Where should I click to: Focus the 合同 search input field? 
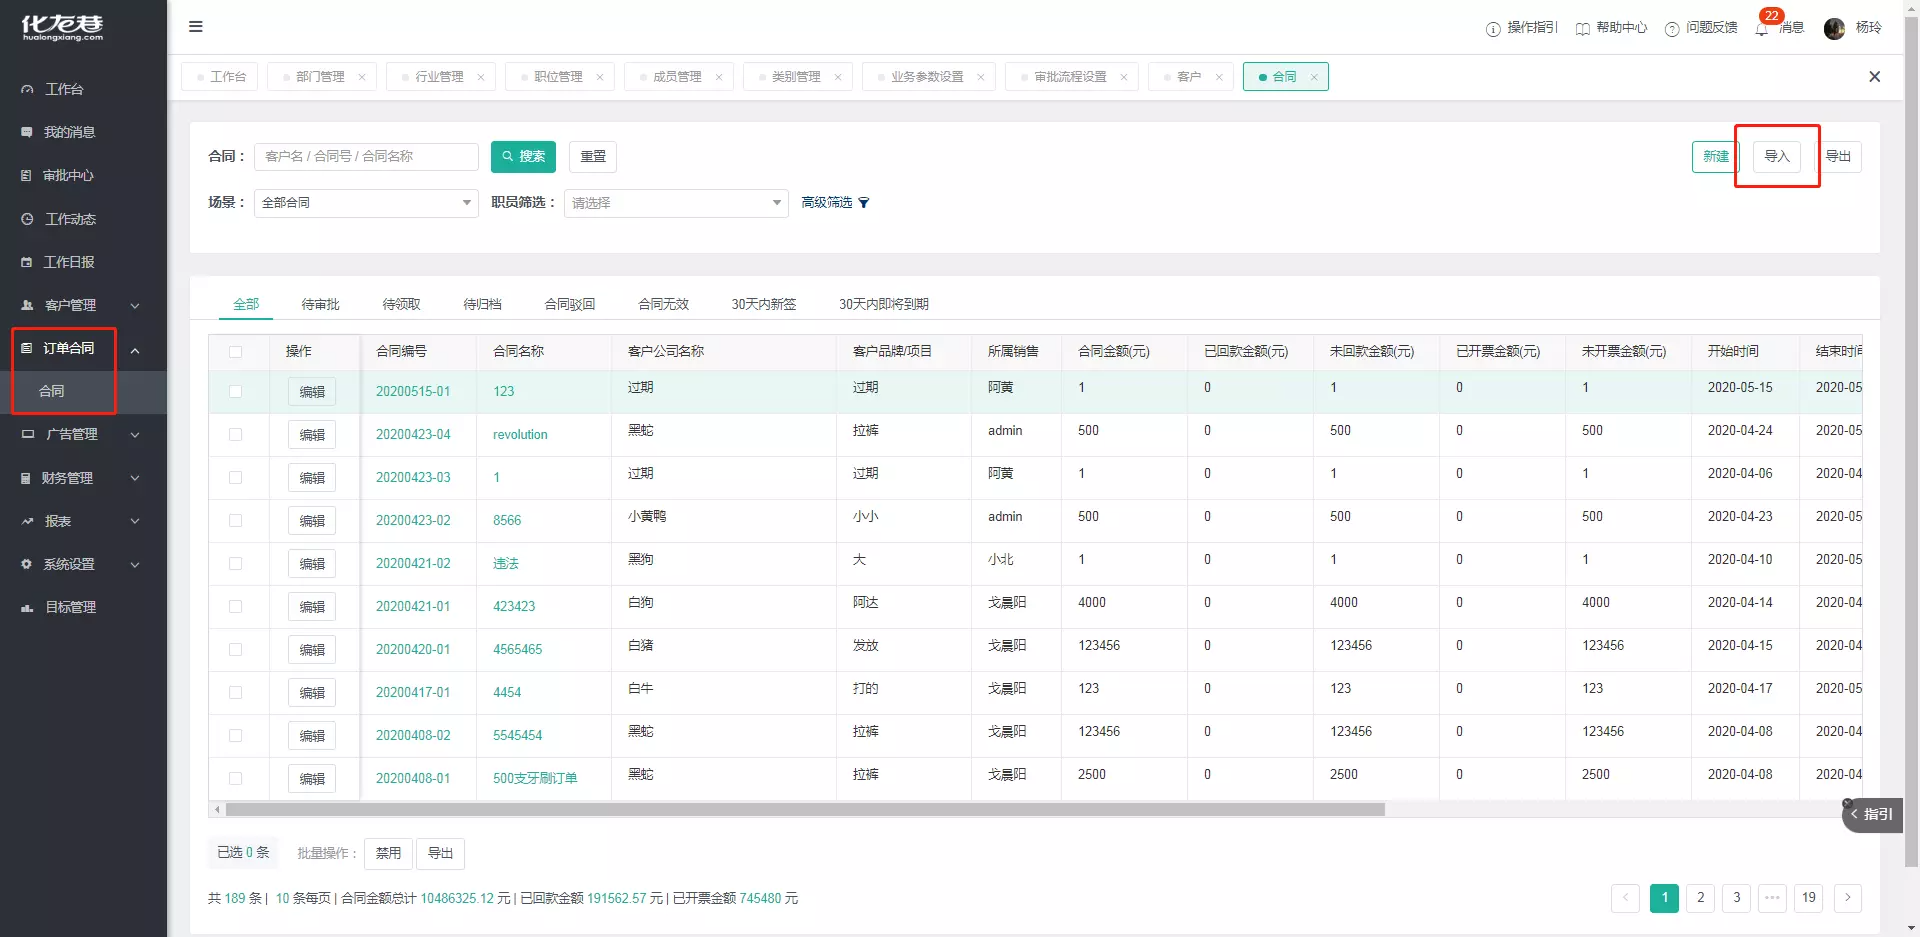pos(366,156)
